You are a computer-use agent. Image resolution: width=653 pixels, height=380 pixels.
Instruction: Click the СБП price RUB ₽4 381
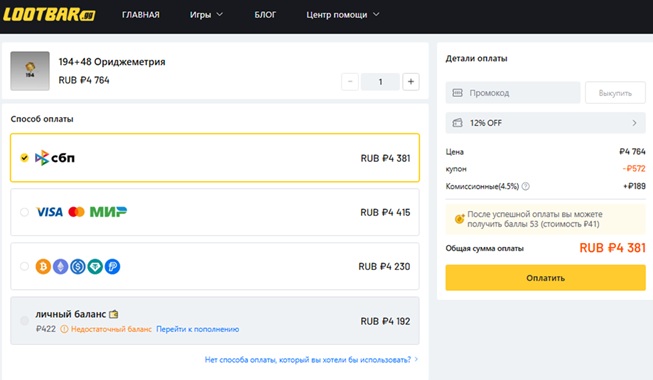pos(385,158)
